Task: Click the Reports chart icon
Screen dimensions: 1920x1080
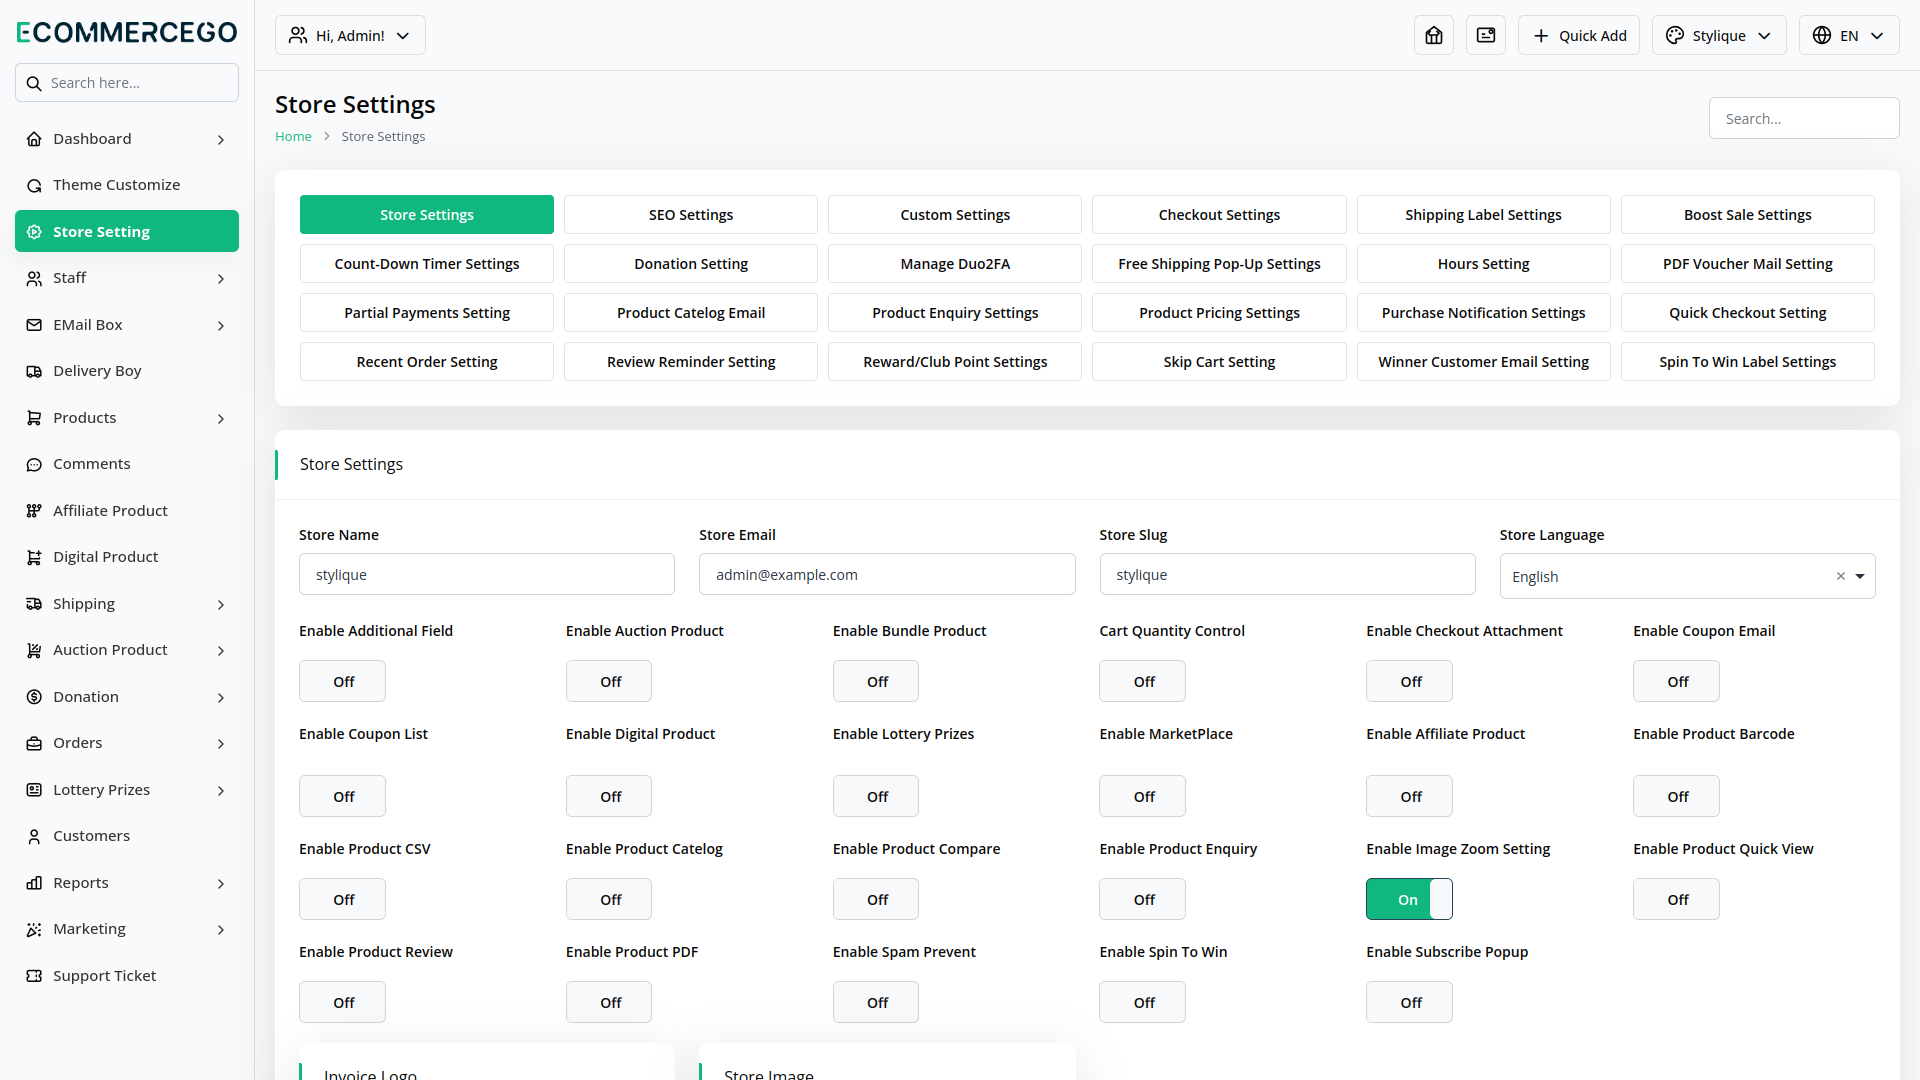Action: click(34, 883)
